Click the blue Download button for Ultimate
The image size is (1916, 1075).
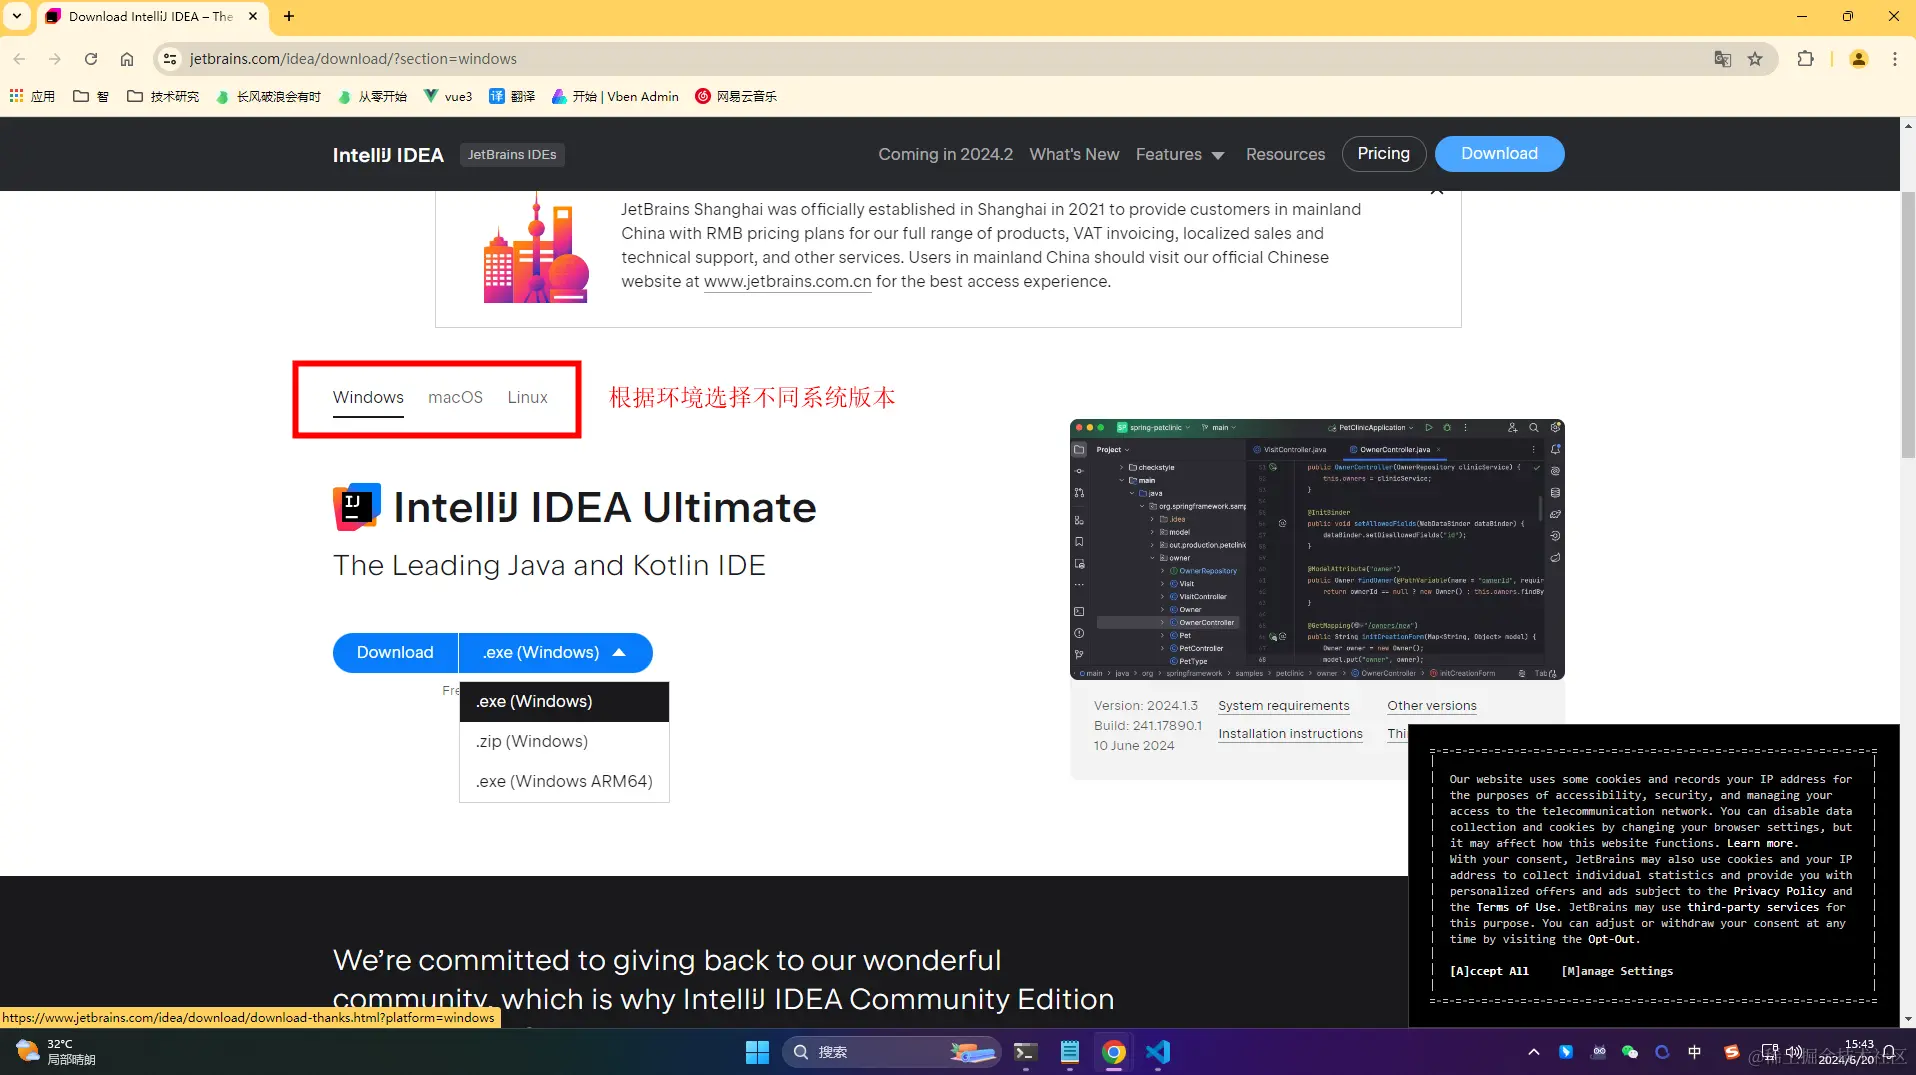coord(395,652)
